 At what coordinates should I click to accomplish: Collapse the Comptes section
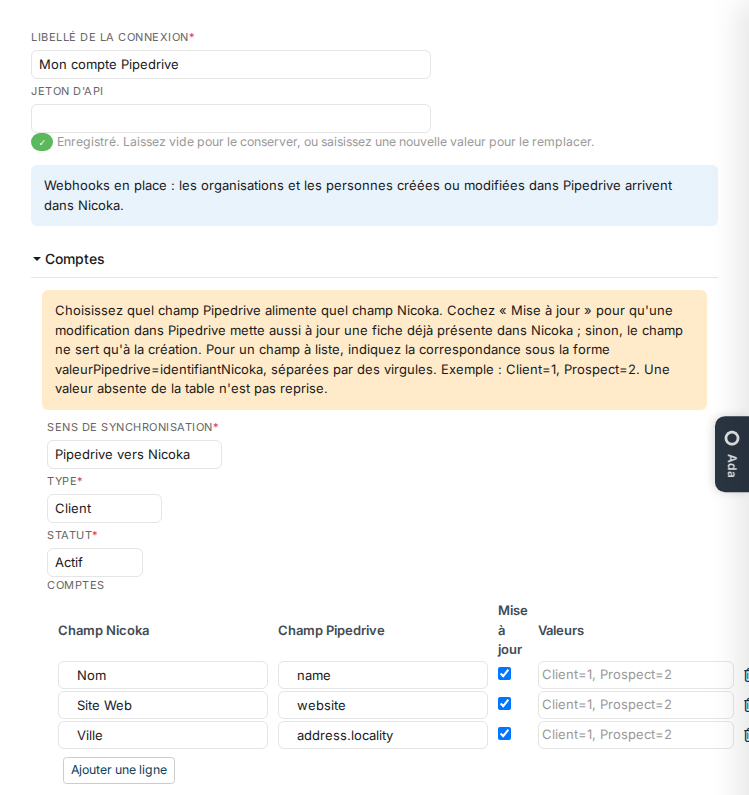pos(68,259)
